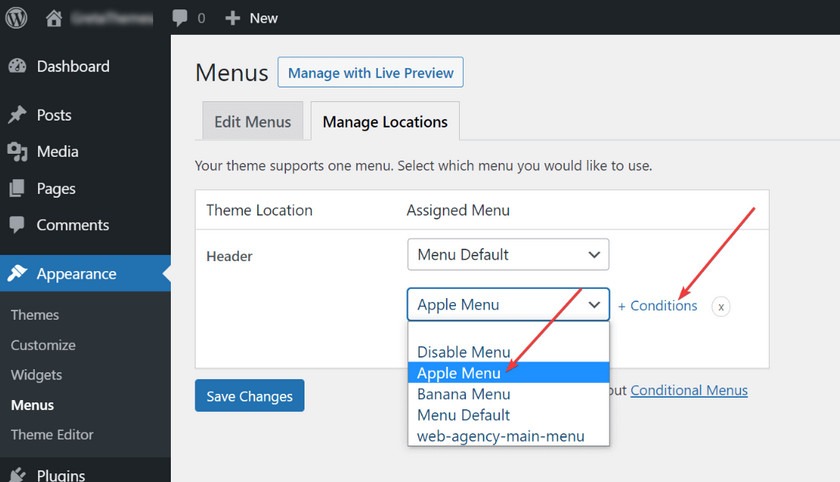The height and width of the screenshot is (482, 840).
Task: Remove the conditional menu with x button
Action: coord(721,306)
